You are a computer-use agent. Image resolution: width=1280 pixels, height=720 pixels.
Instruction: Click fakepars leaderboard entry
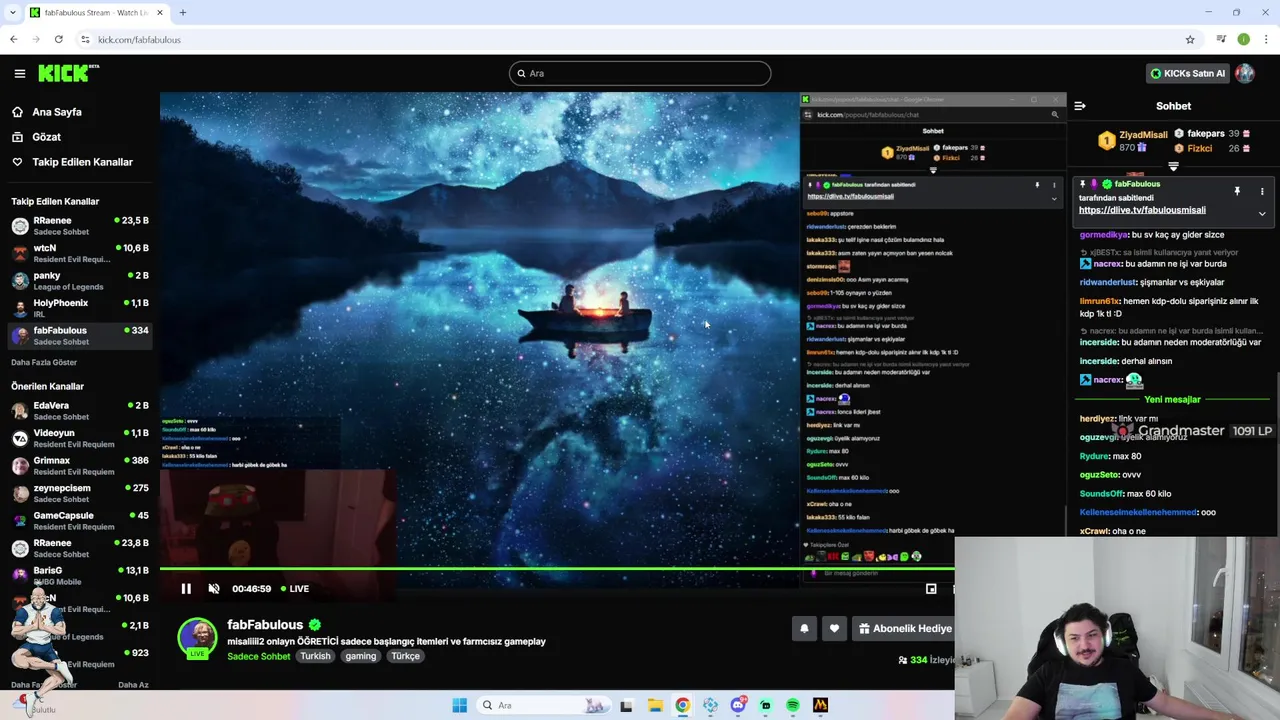tap(1213, 134)
